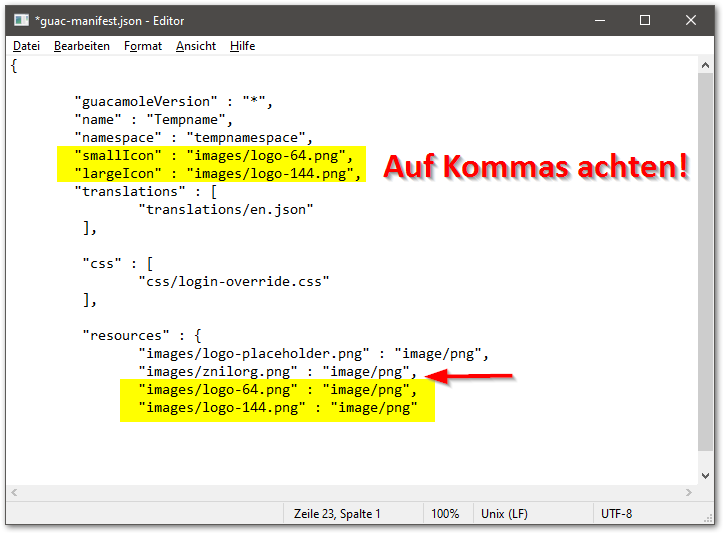The height and width of the screenshot is (534, 724).
Task: Click the horizontal scrollbar track
Action: [350, 493]
